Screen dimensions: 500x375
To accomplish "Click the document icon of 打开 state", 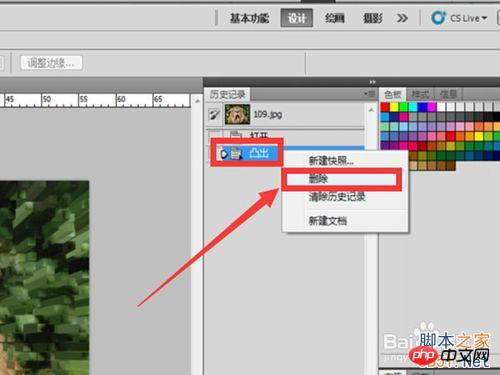I will point(236,135).
